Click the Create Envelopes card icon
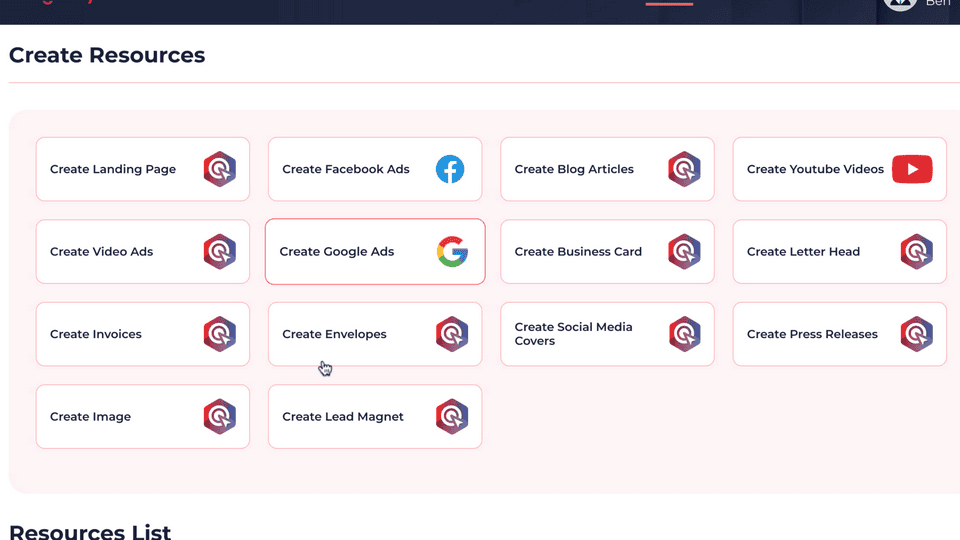The image size is (960, 540). [452, 334]
